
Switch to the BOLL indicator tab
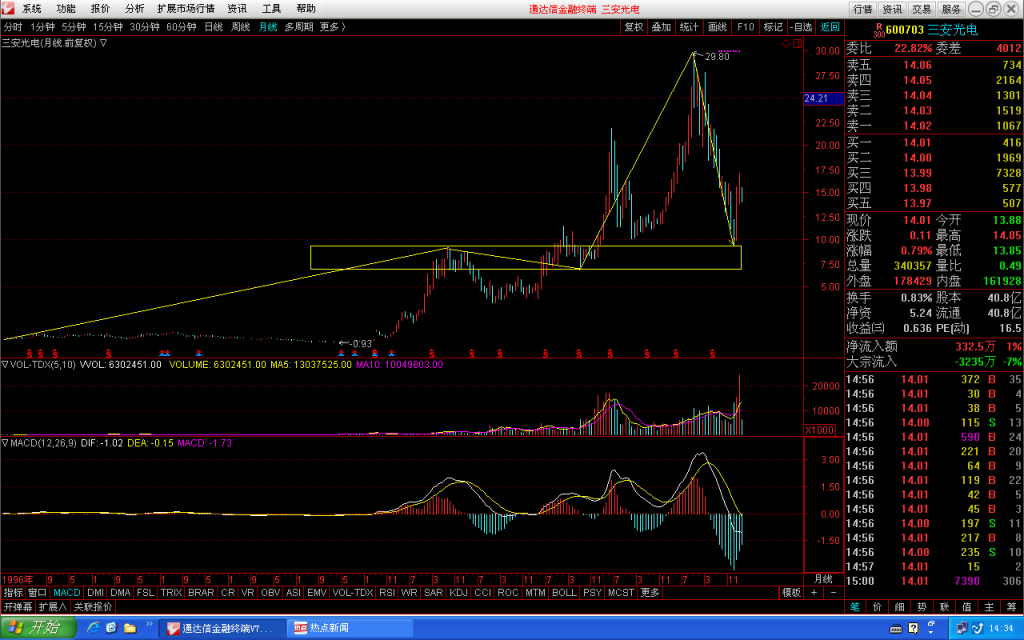pos(564,592)
